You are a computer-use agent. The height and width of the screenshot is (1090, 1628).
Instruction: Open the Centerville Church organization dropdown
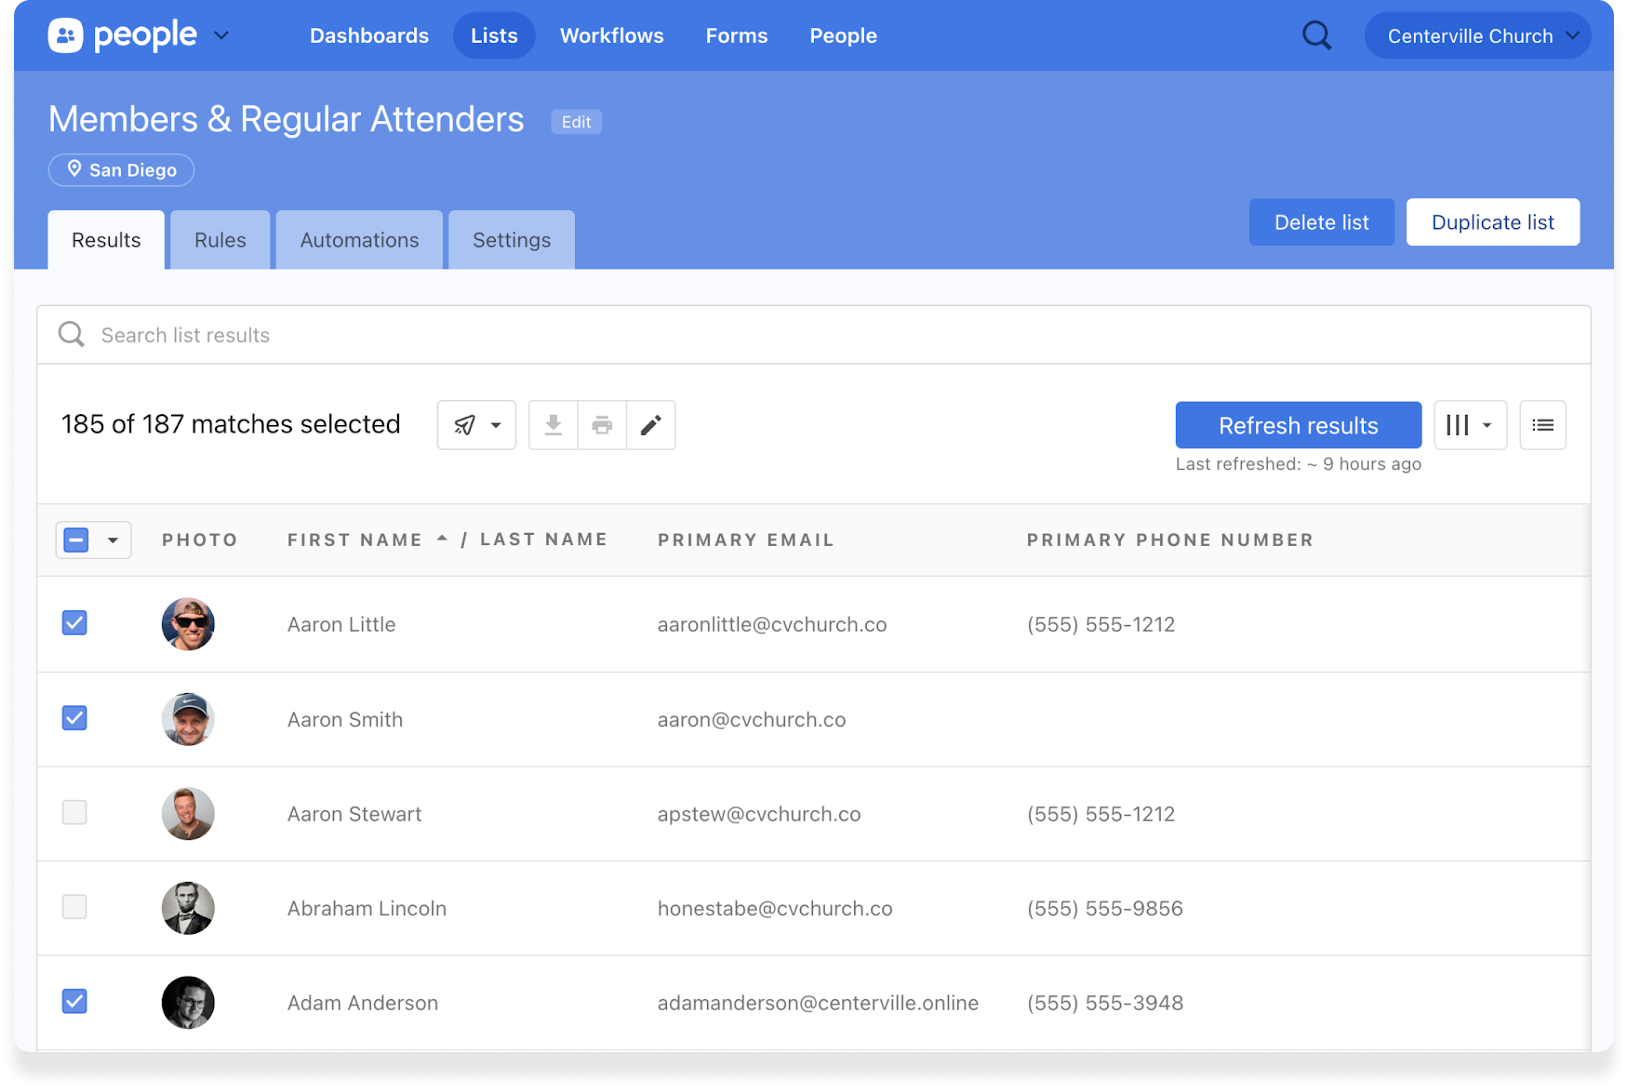coord(1477,36)
